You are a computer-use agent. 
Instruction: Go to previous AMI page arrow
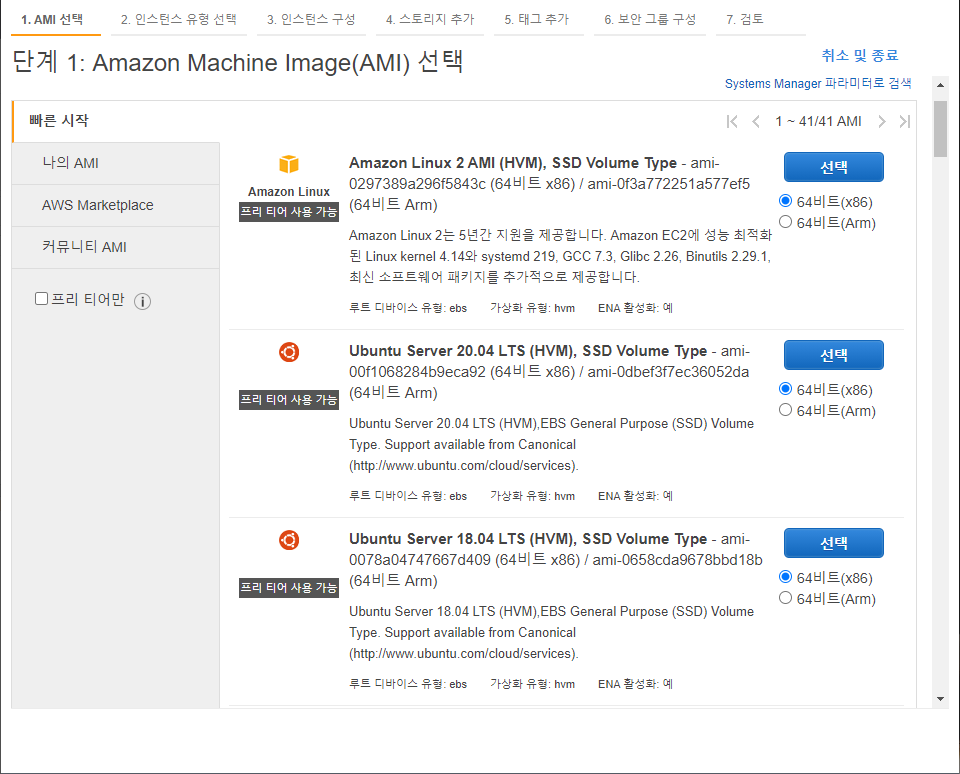tap(756, 121)
